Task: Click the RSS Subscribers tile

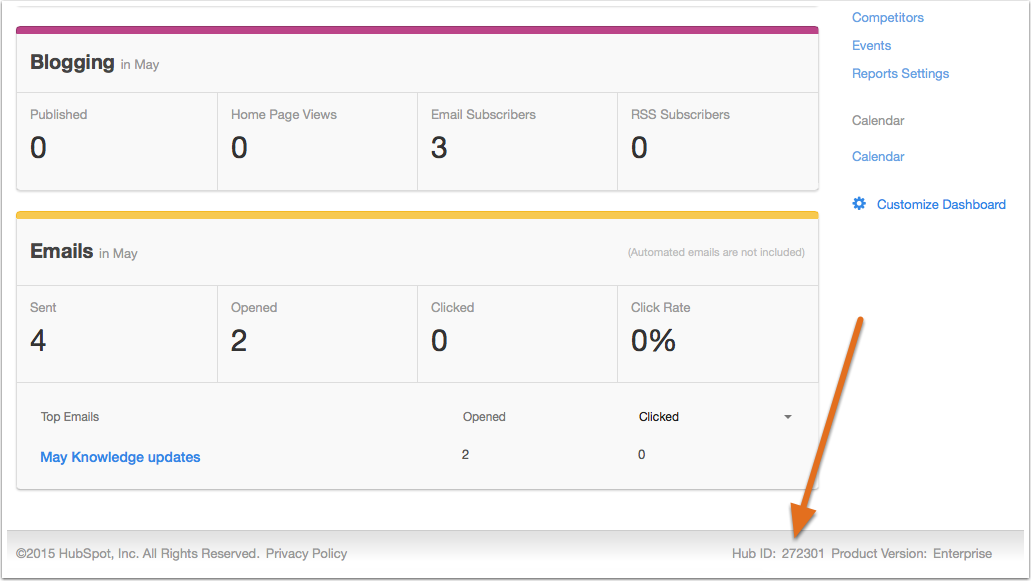Action: 718,141
